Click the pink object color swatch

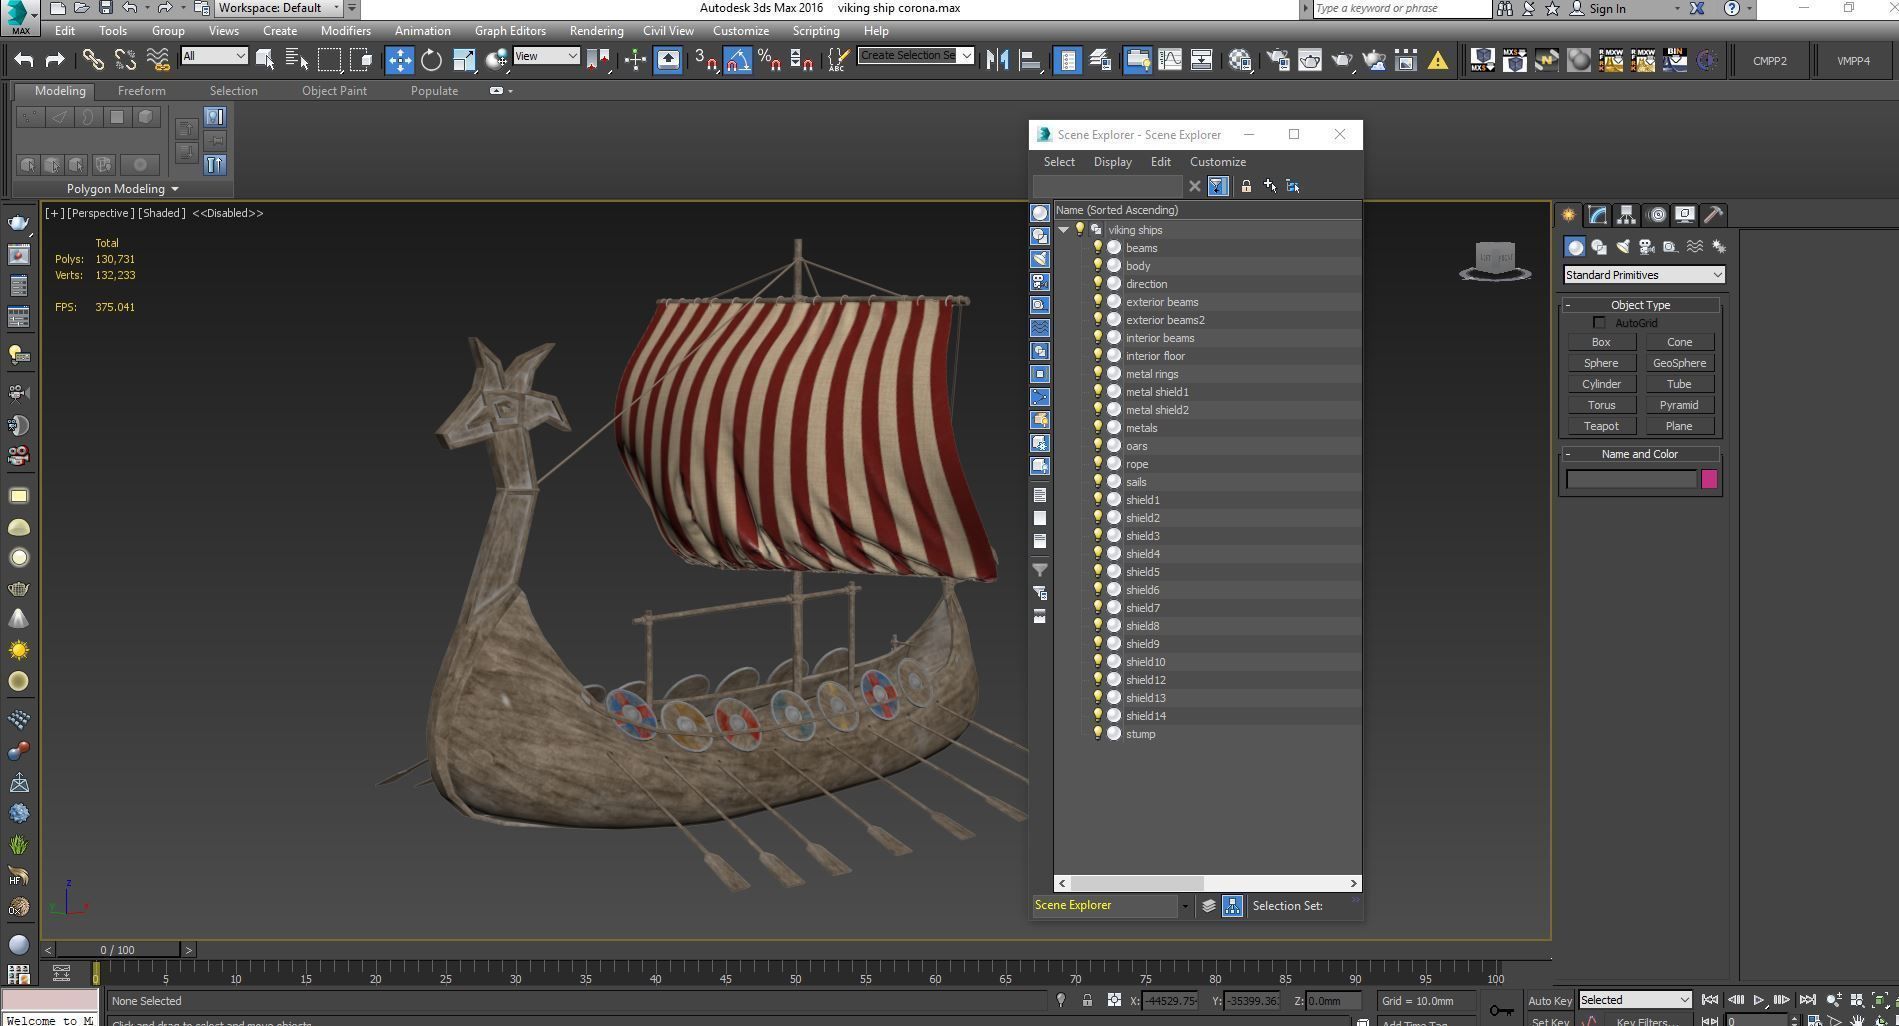[1709, 480]
